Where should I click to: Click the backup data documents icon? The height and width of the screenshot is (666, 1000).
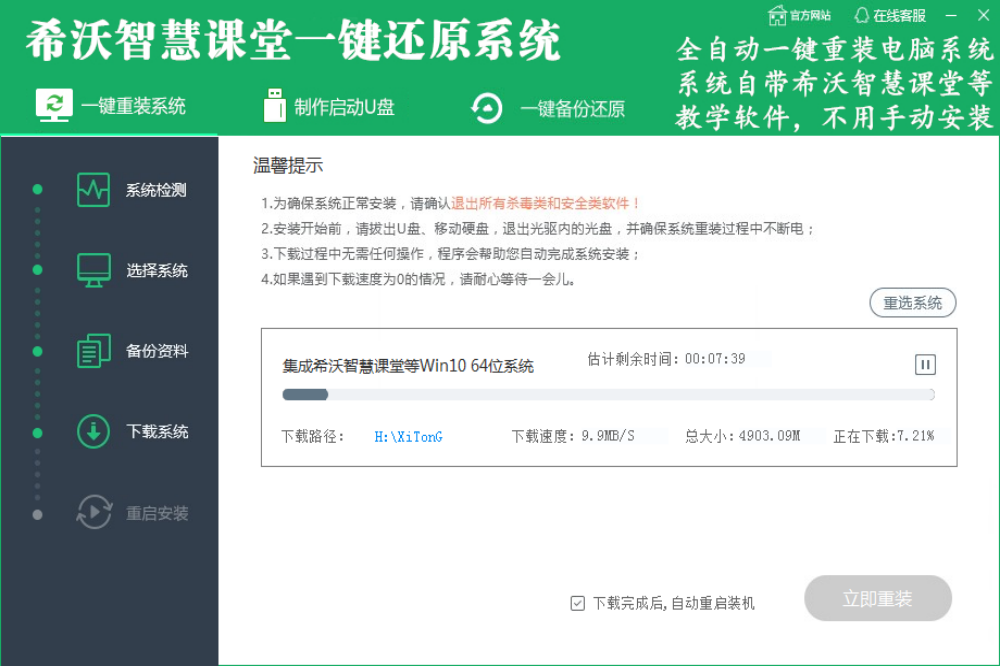tap(94, 351)
